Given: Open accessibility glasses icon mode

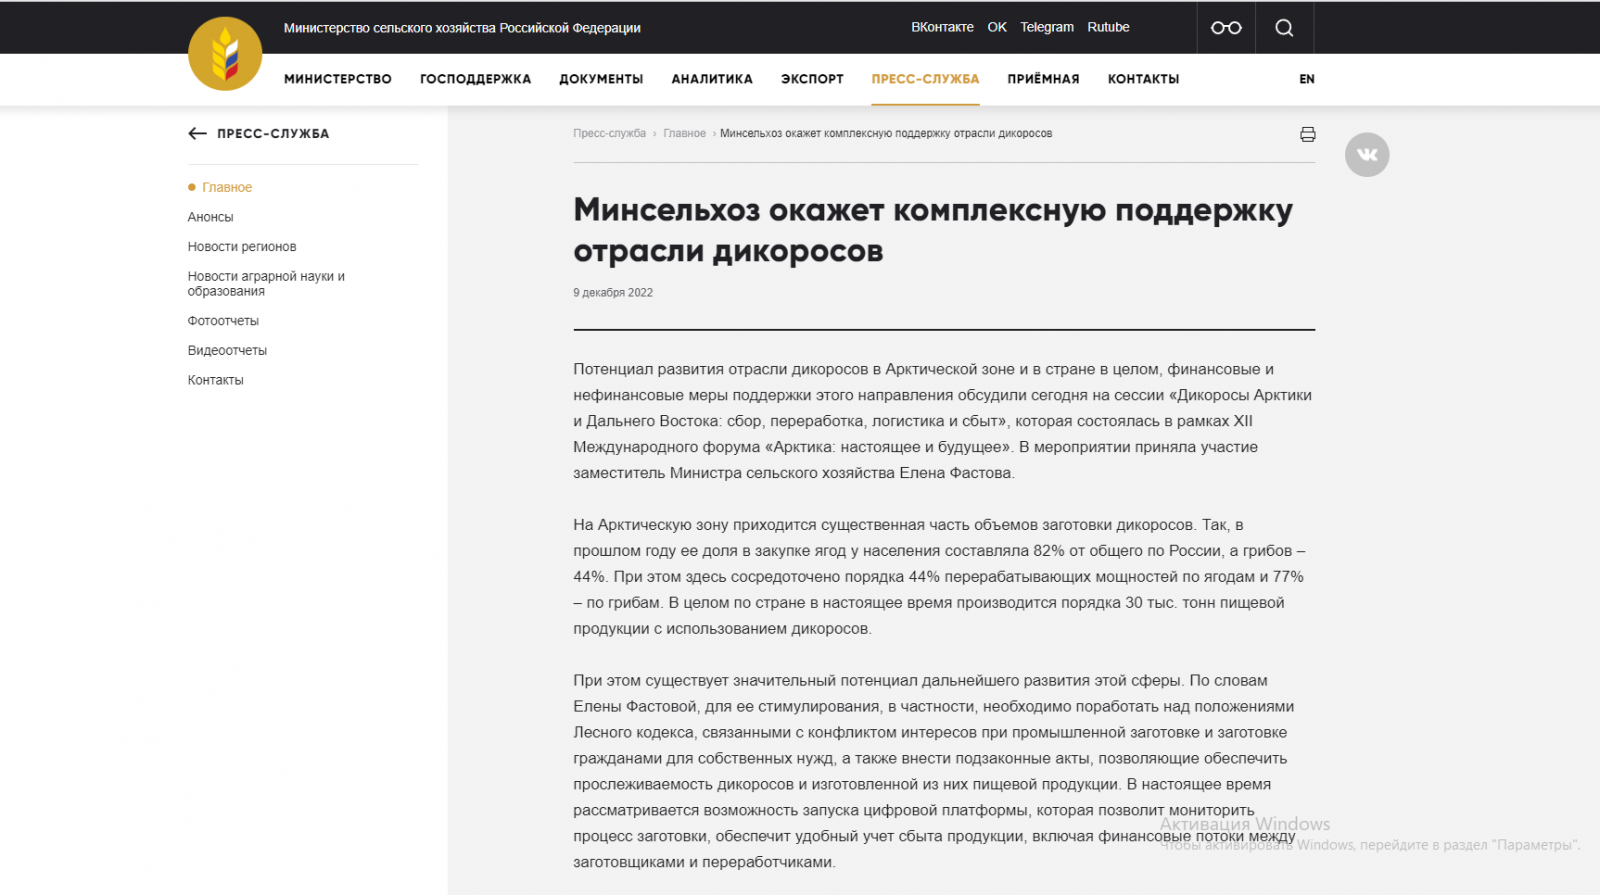Looking at the screenshot, I should (x=1226, y=28).
